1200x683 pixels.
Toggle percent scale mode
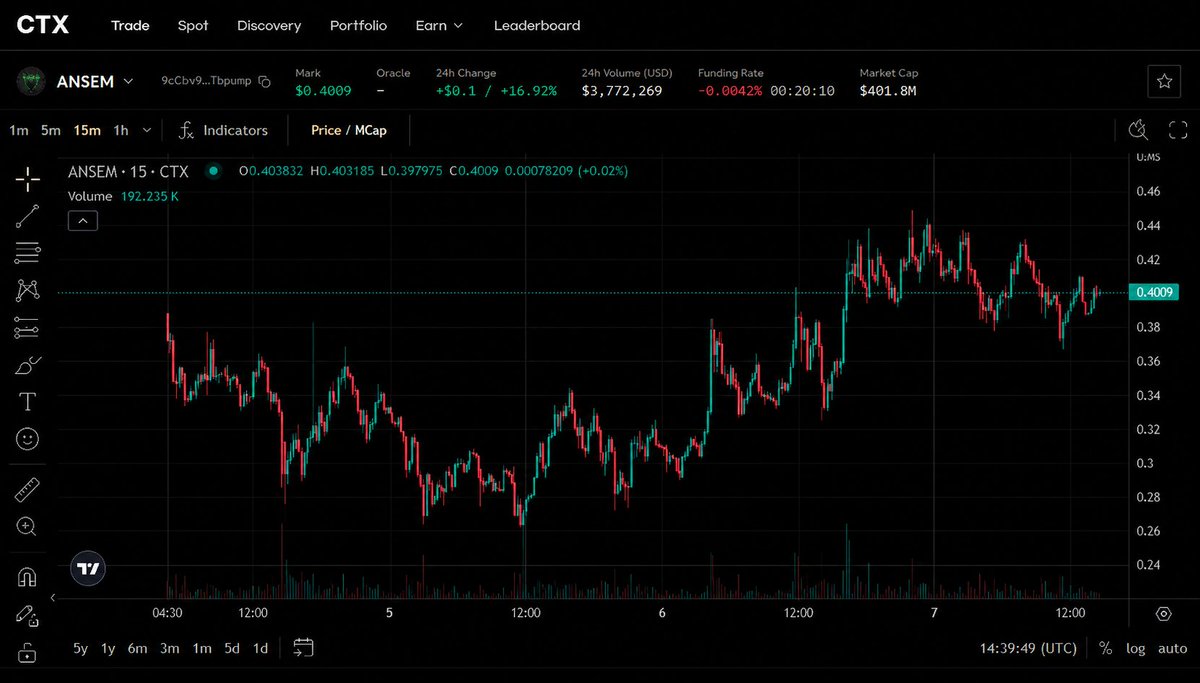coord(1105,648)
